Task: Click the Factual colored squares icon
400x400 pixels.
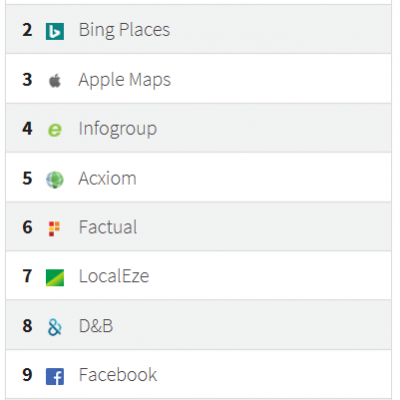Action: [54, 229]
